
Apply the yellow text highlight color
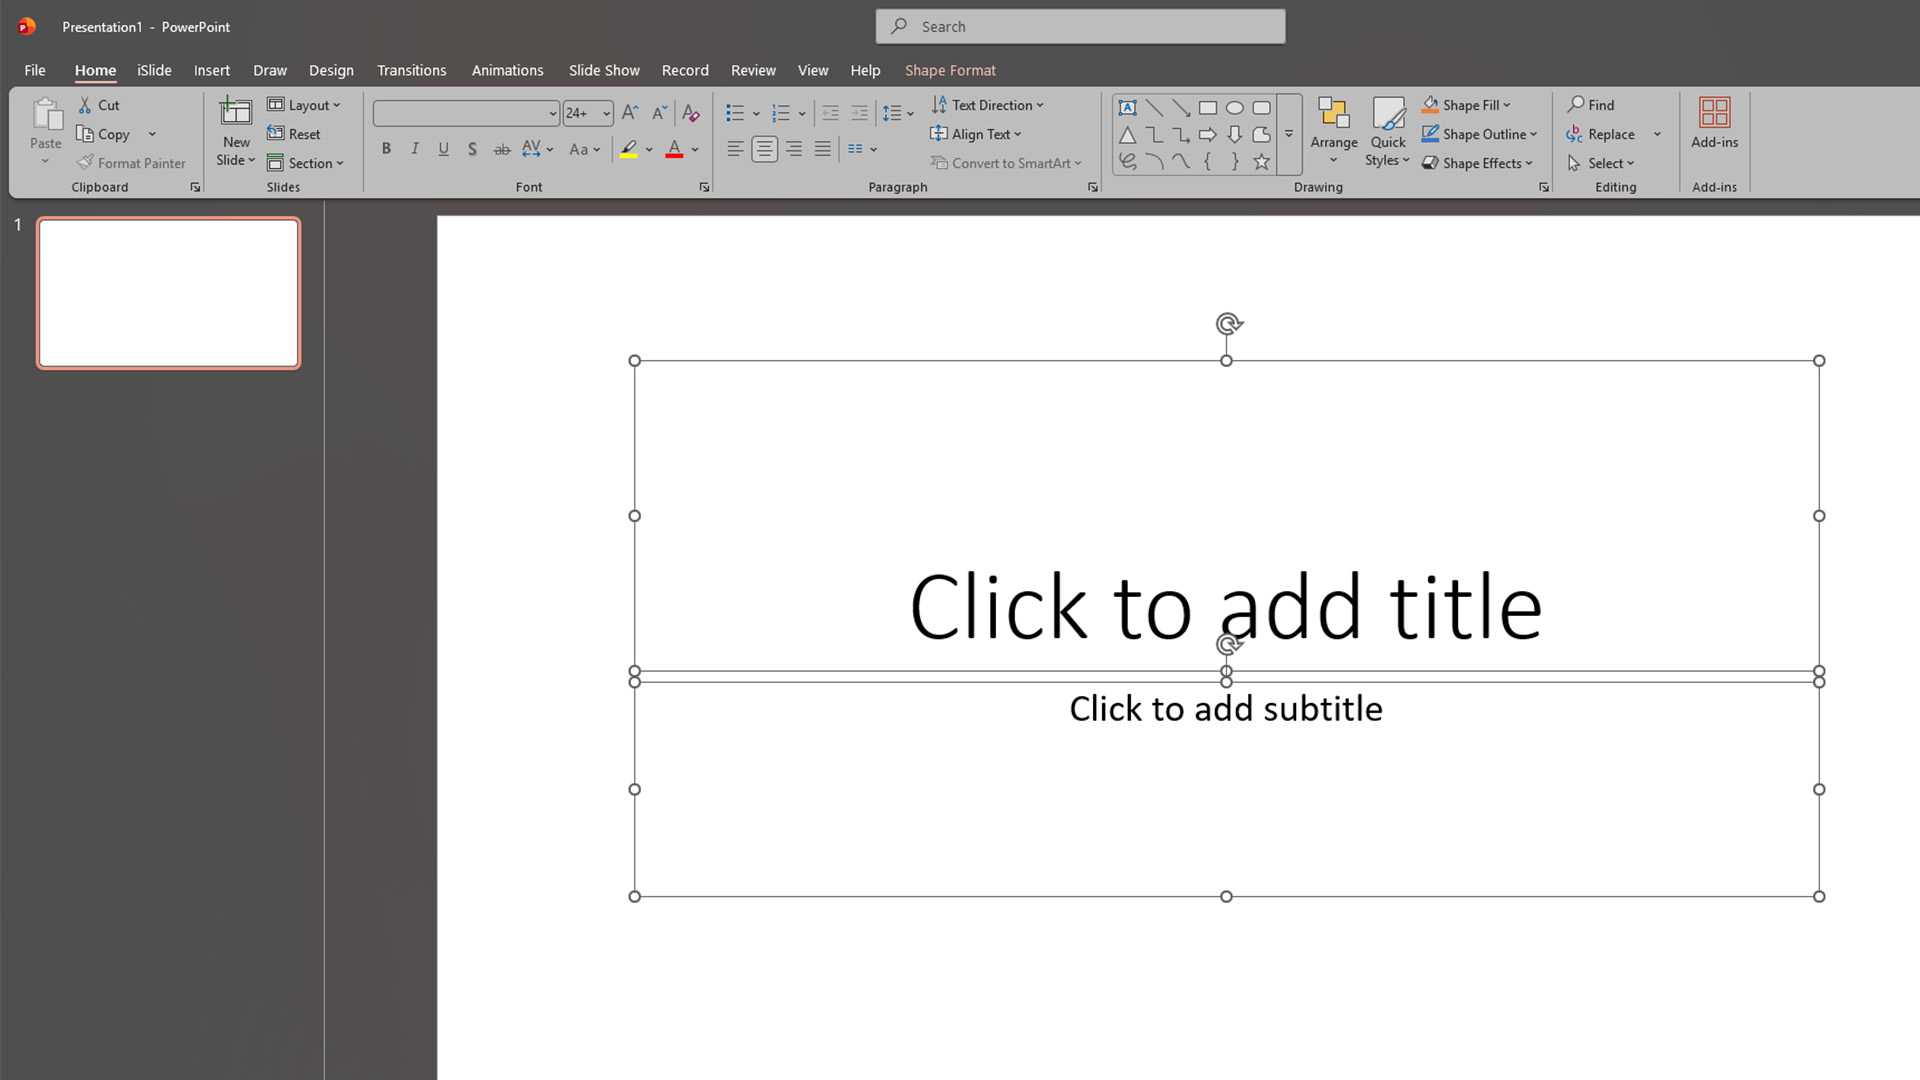tap(628, 149)
